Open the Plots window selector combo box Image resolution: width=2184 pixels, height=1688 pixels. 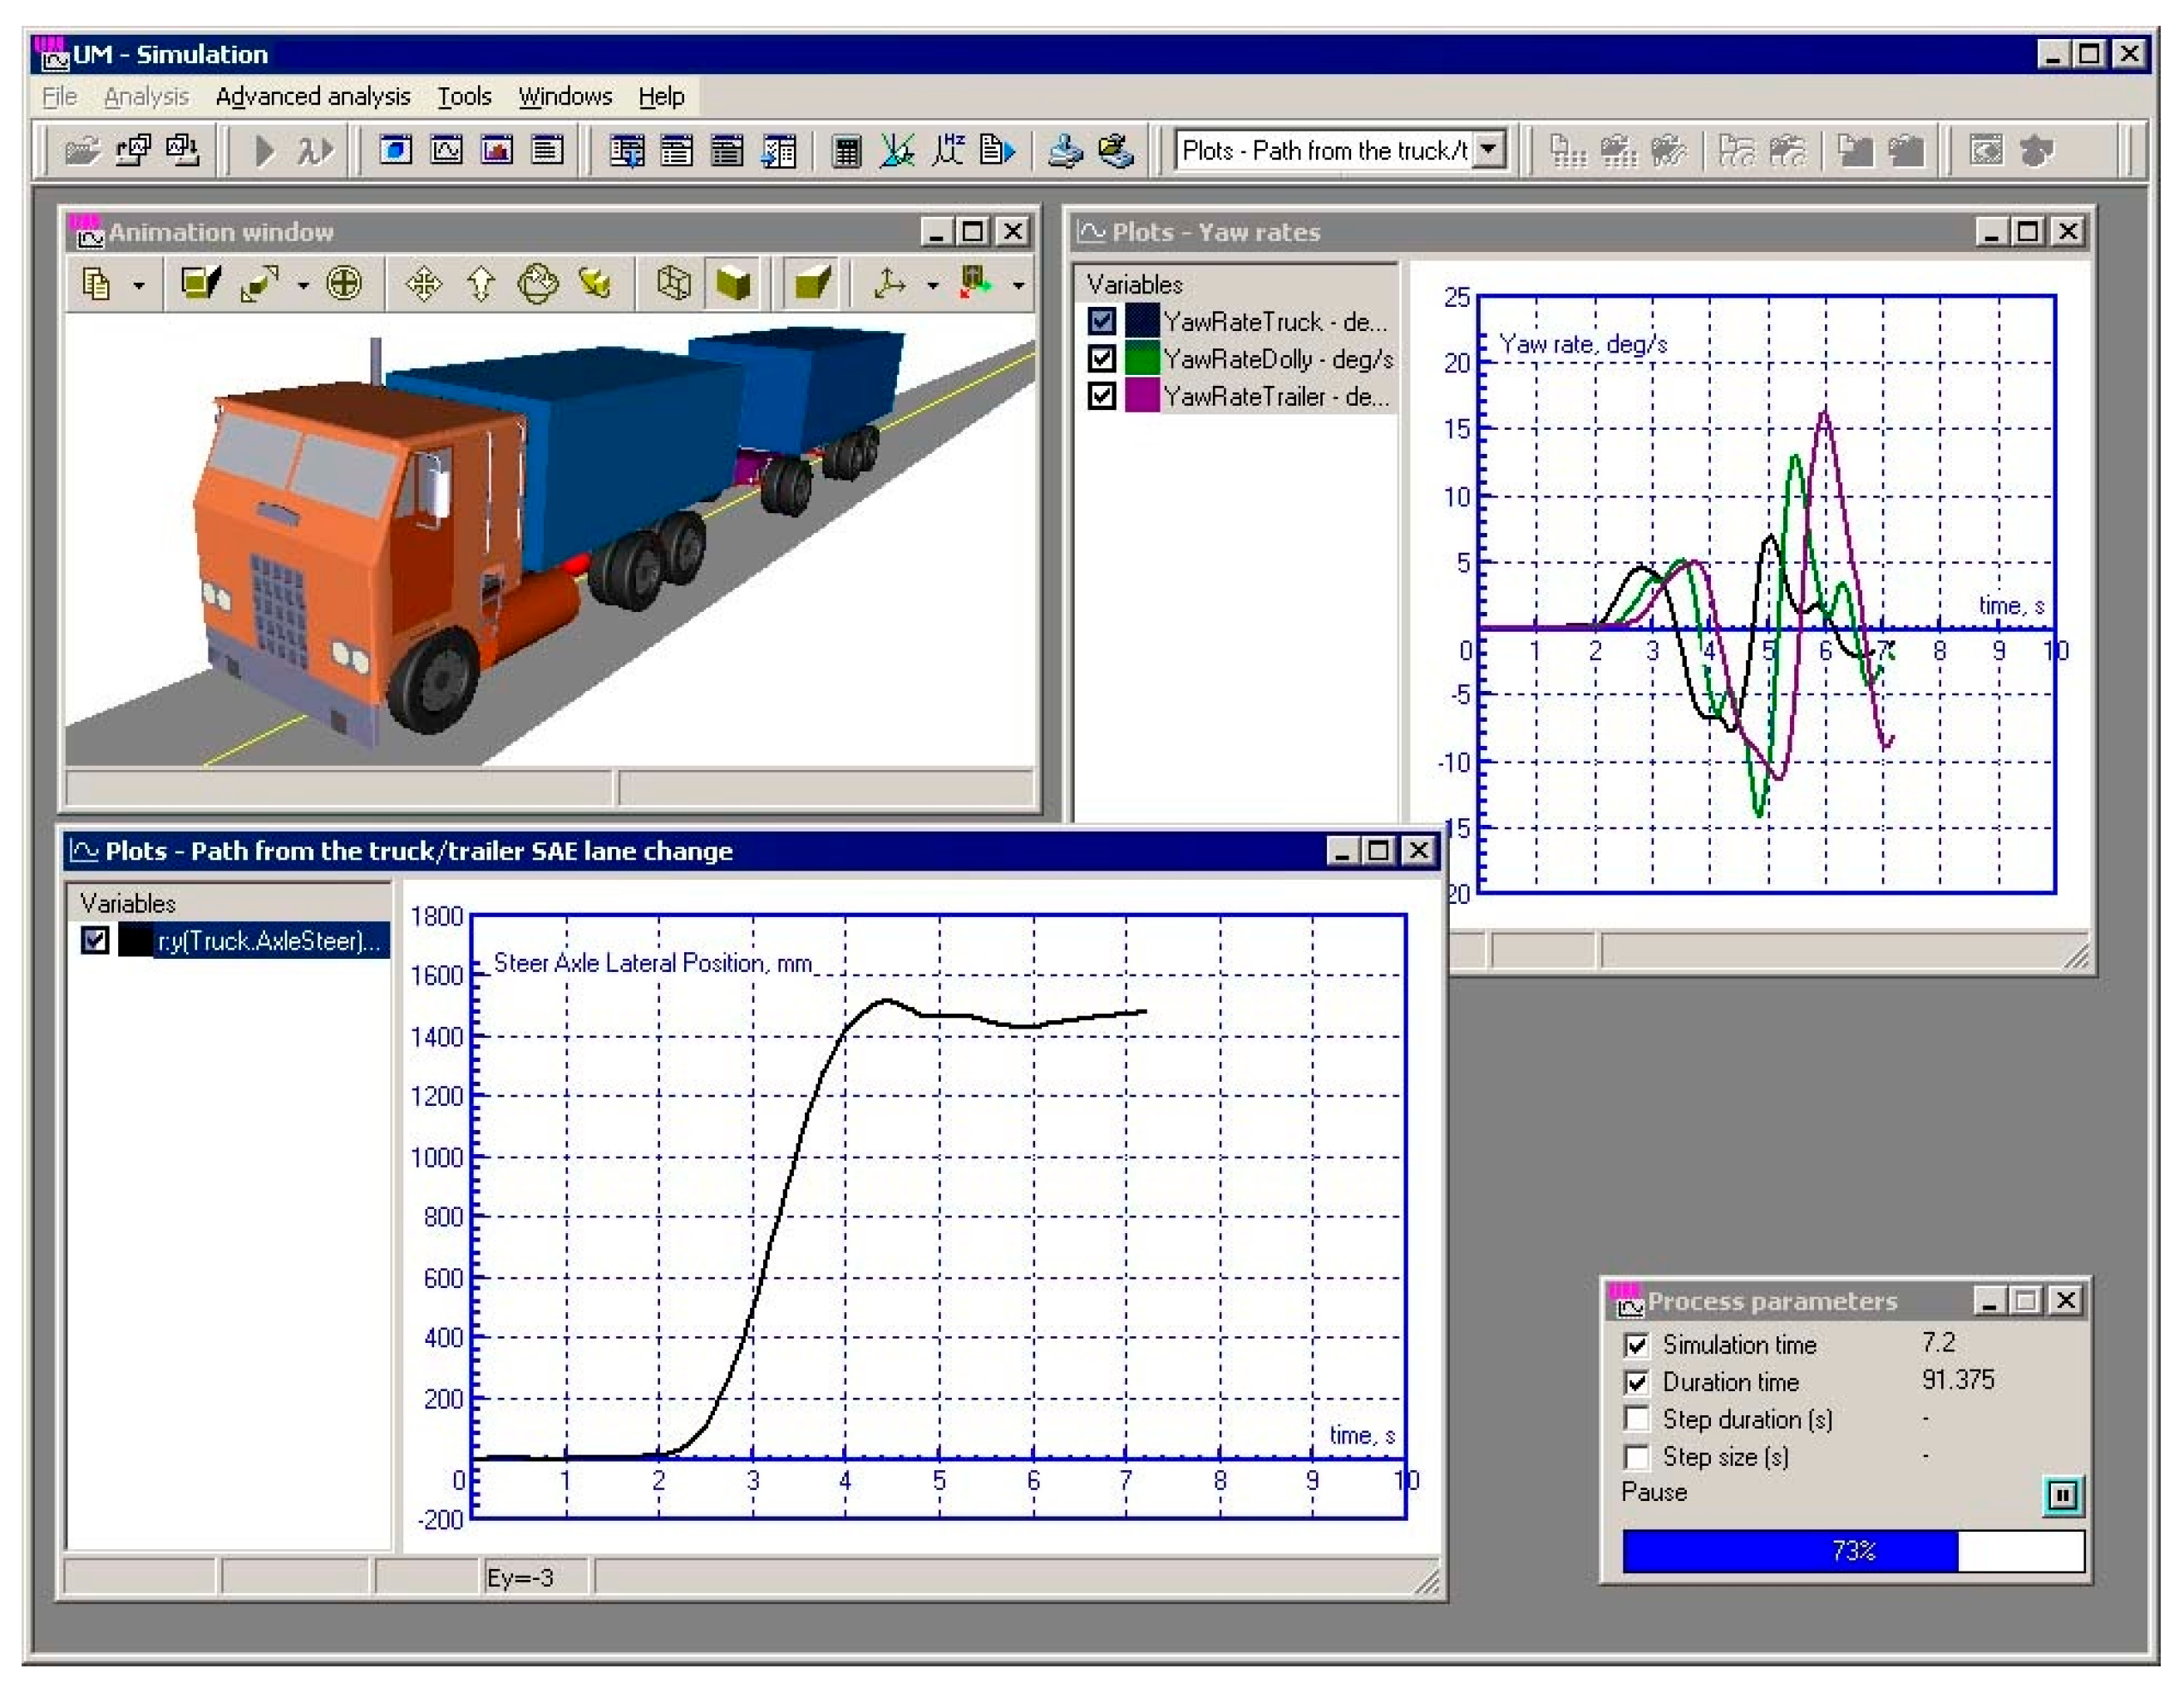[1489, 151]
